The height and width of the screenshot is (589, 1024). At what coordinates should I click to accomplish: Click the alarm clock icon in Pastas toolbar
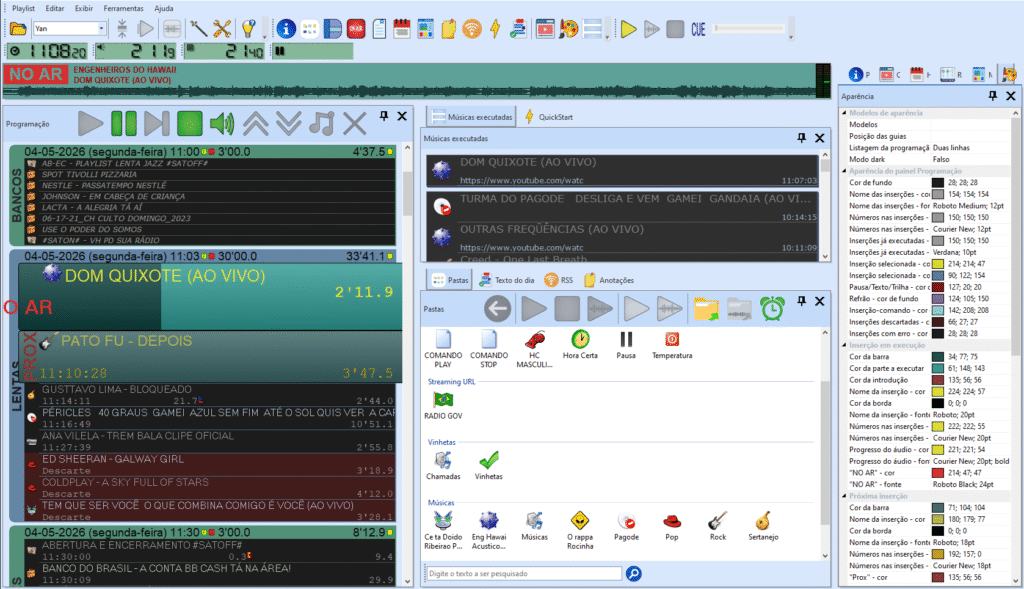(x=772, y=308)
